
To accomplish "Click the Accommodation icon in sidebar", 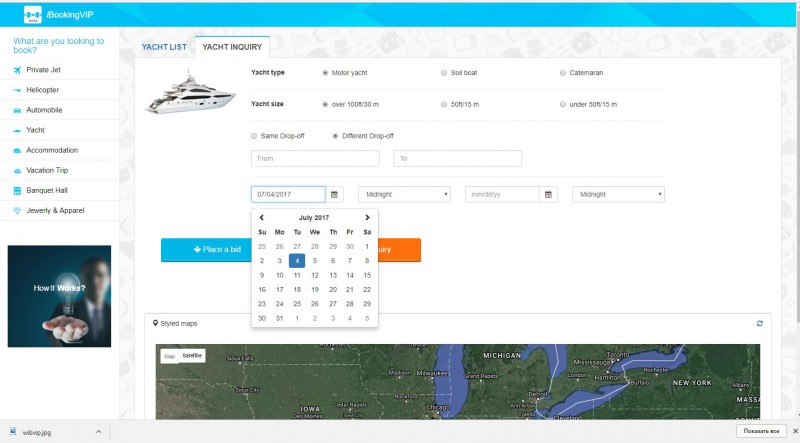I will point(17,151).
